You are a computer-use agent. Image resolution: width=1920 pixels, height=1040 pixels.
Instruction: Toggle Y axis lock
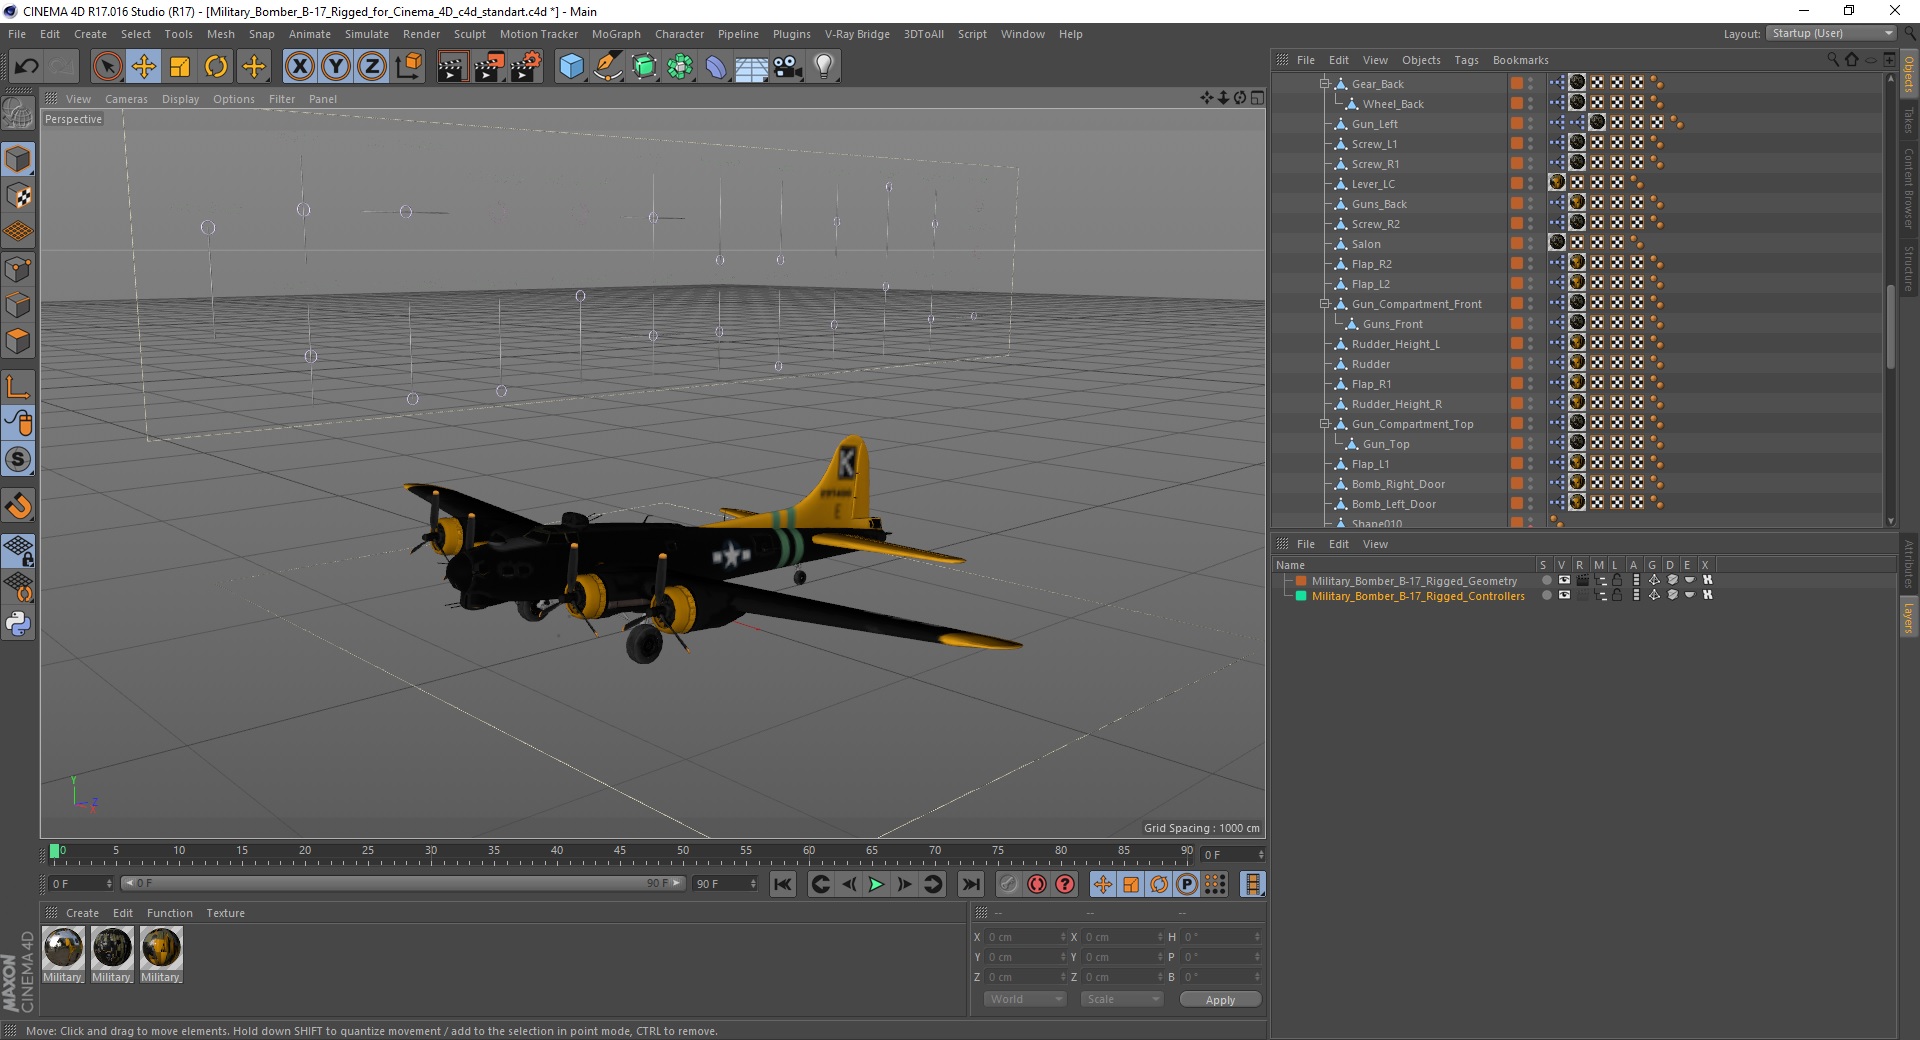coord(336,67)
